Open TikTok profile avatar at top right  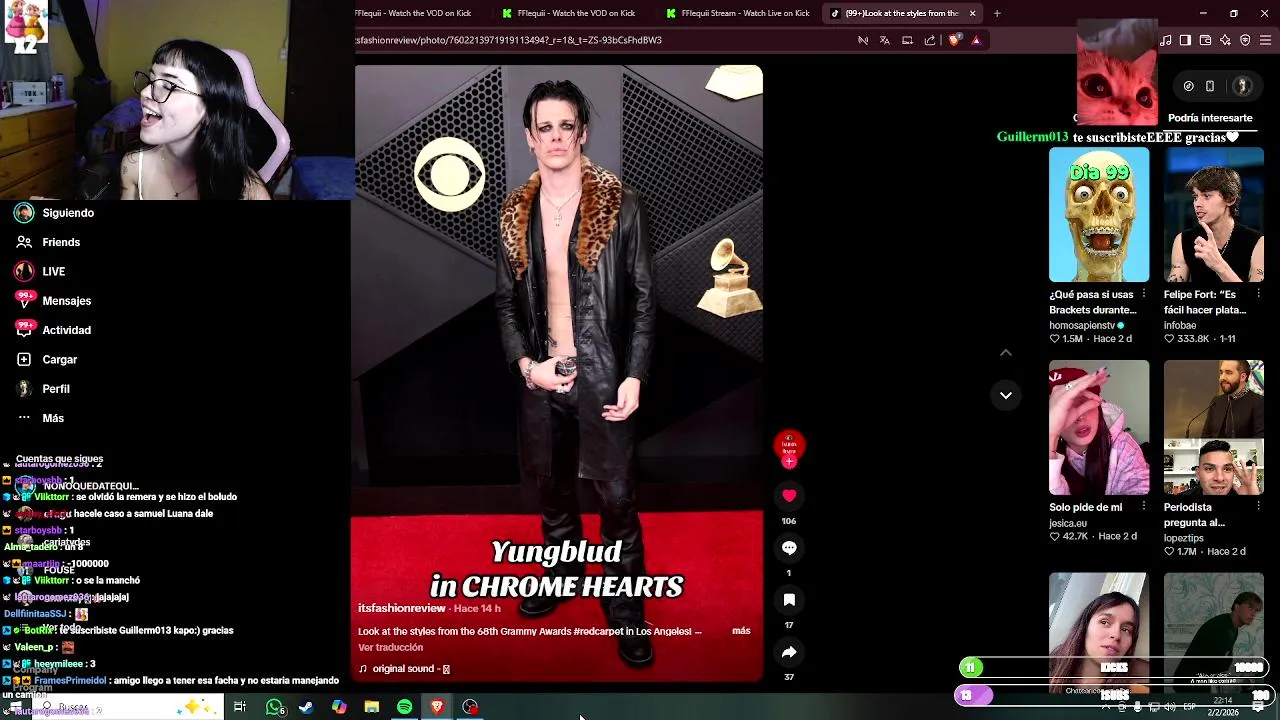coord(1242,86)
